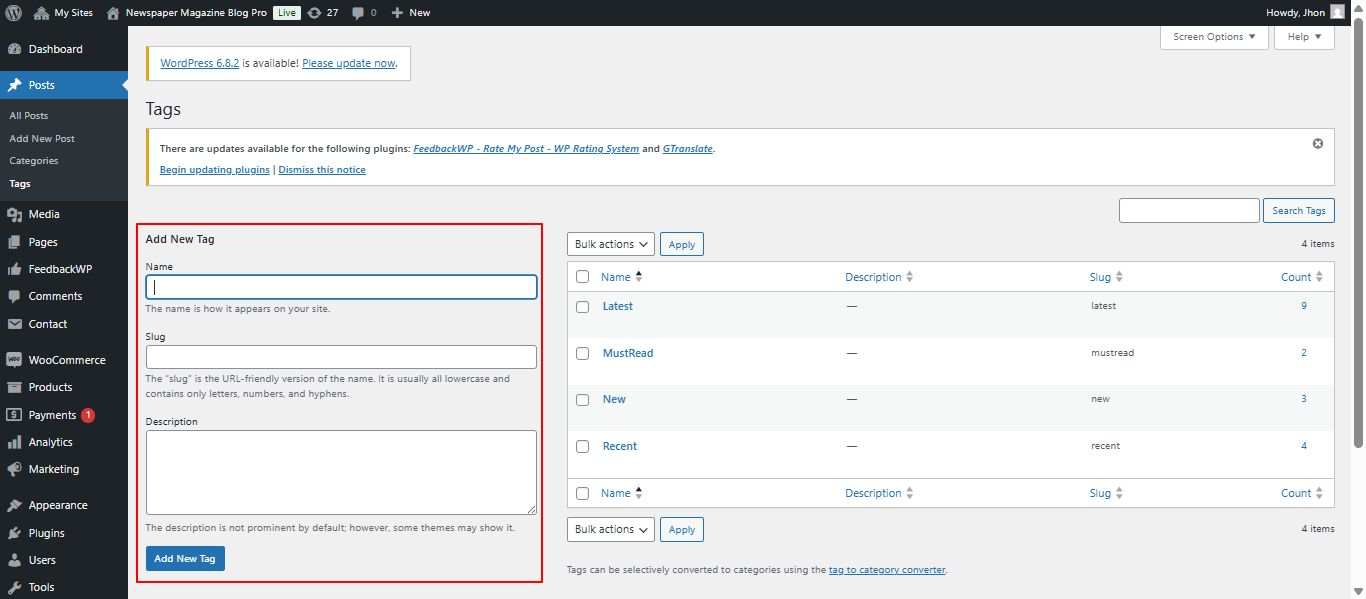Sort by Slug in table header
This screenshot has height=599, width=1366.
[1106, 277]
